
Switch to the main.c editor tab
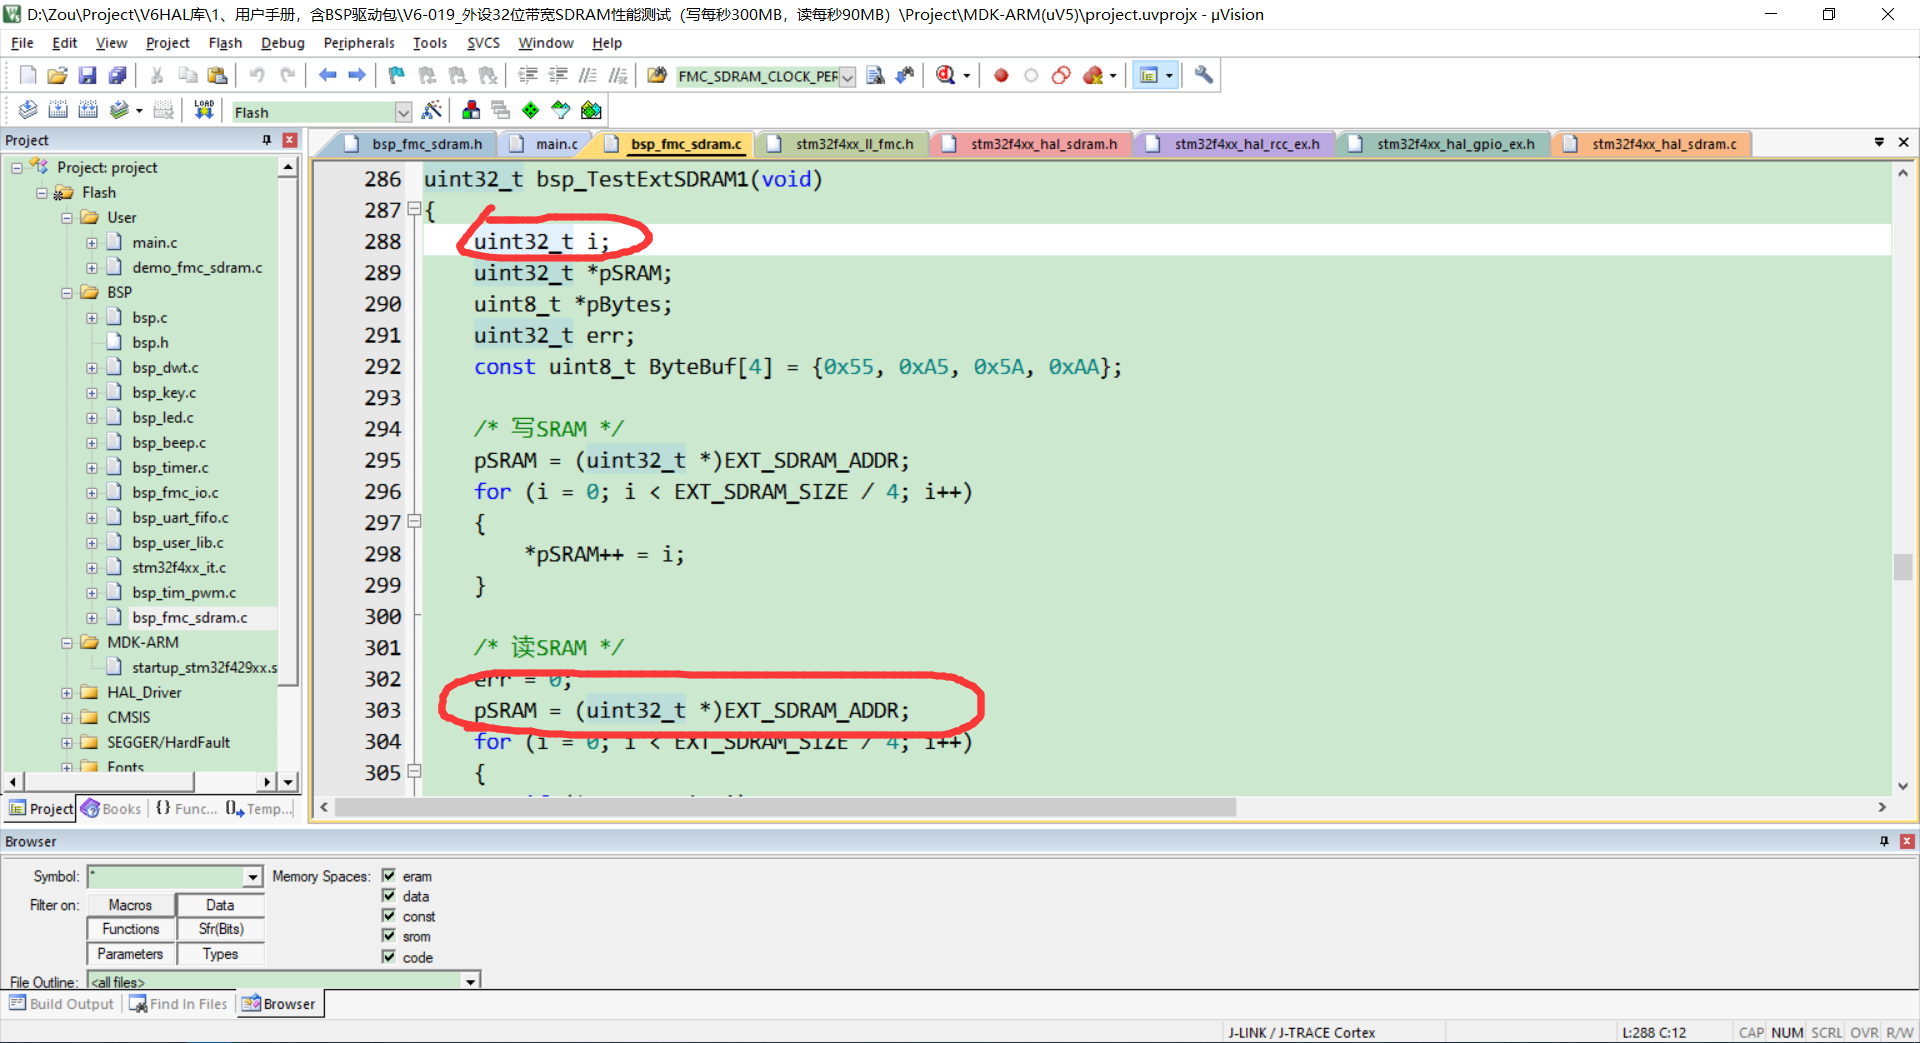pos(545,144)
